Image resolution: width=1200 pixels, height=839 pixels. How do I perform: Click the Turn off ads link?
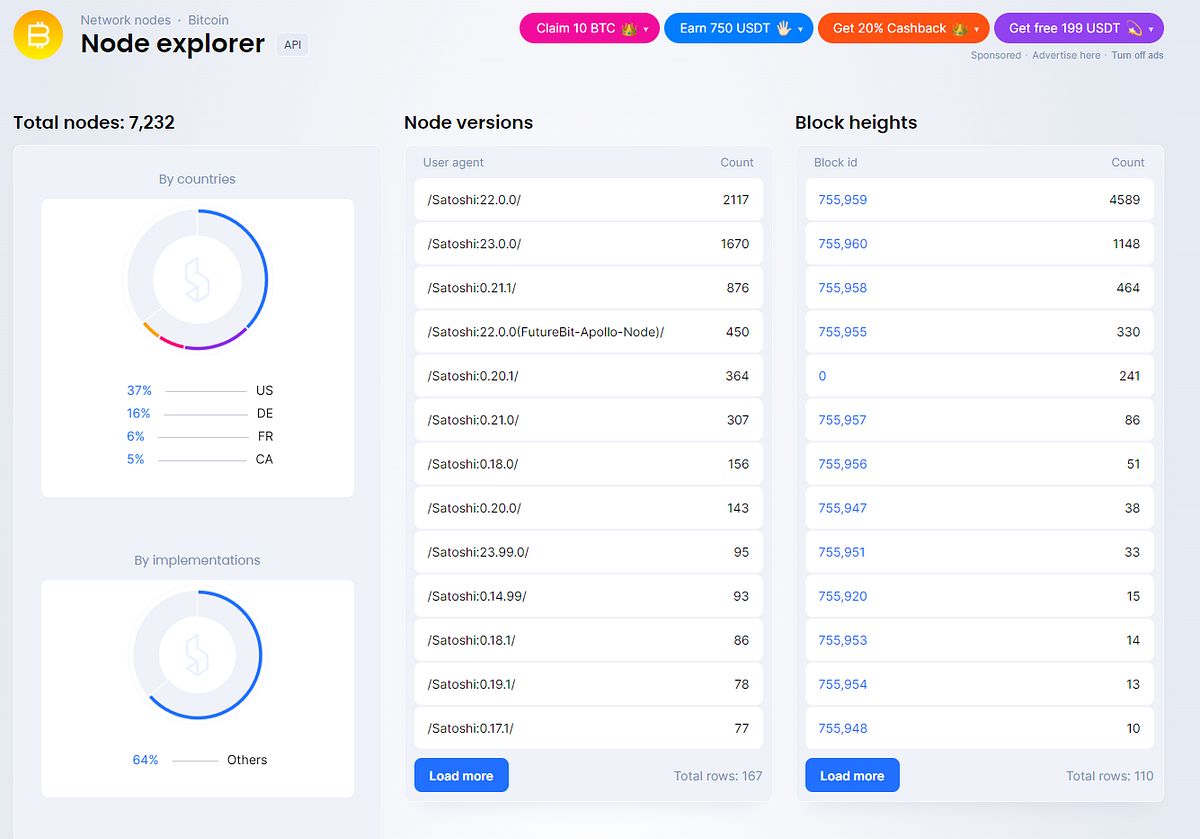click(1136, 55)
